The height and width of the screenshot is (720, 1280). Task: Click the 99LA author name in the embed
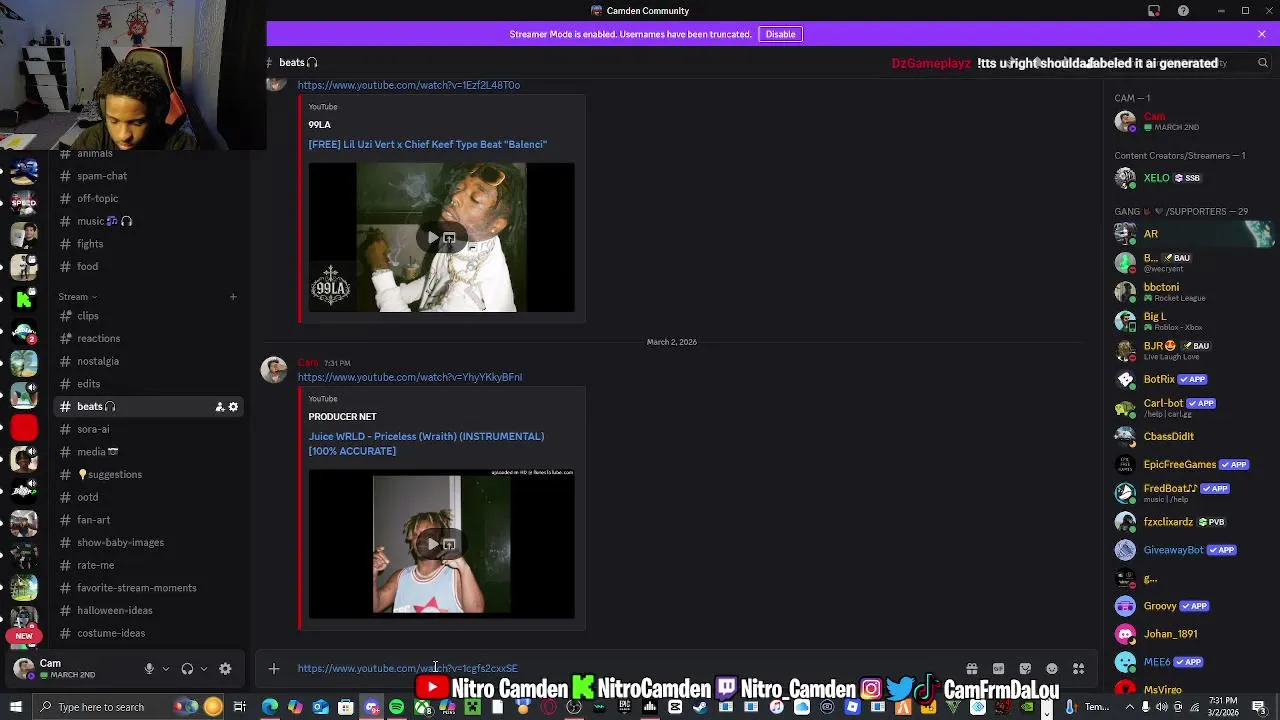pyautogui.click(x=319, y=125)
